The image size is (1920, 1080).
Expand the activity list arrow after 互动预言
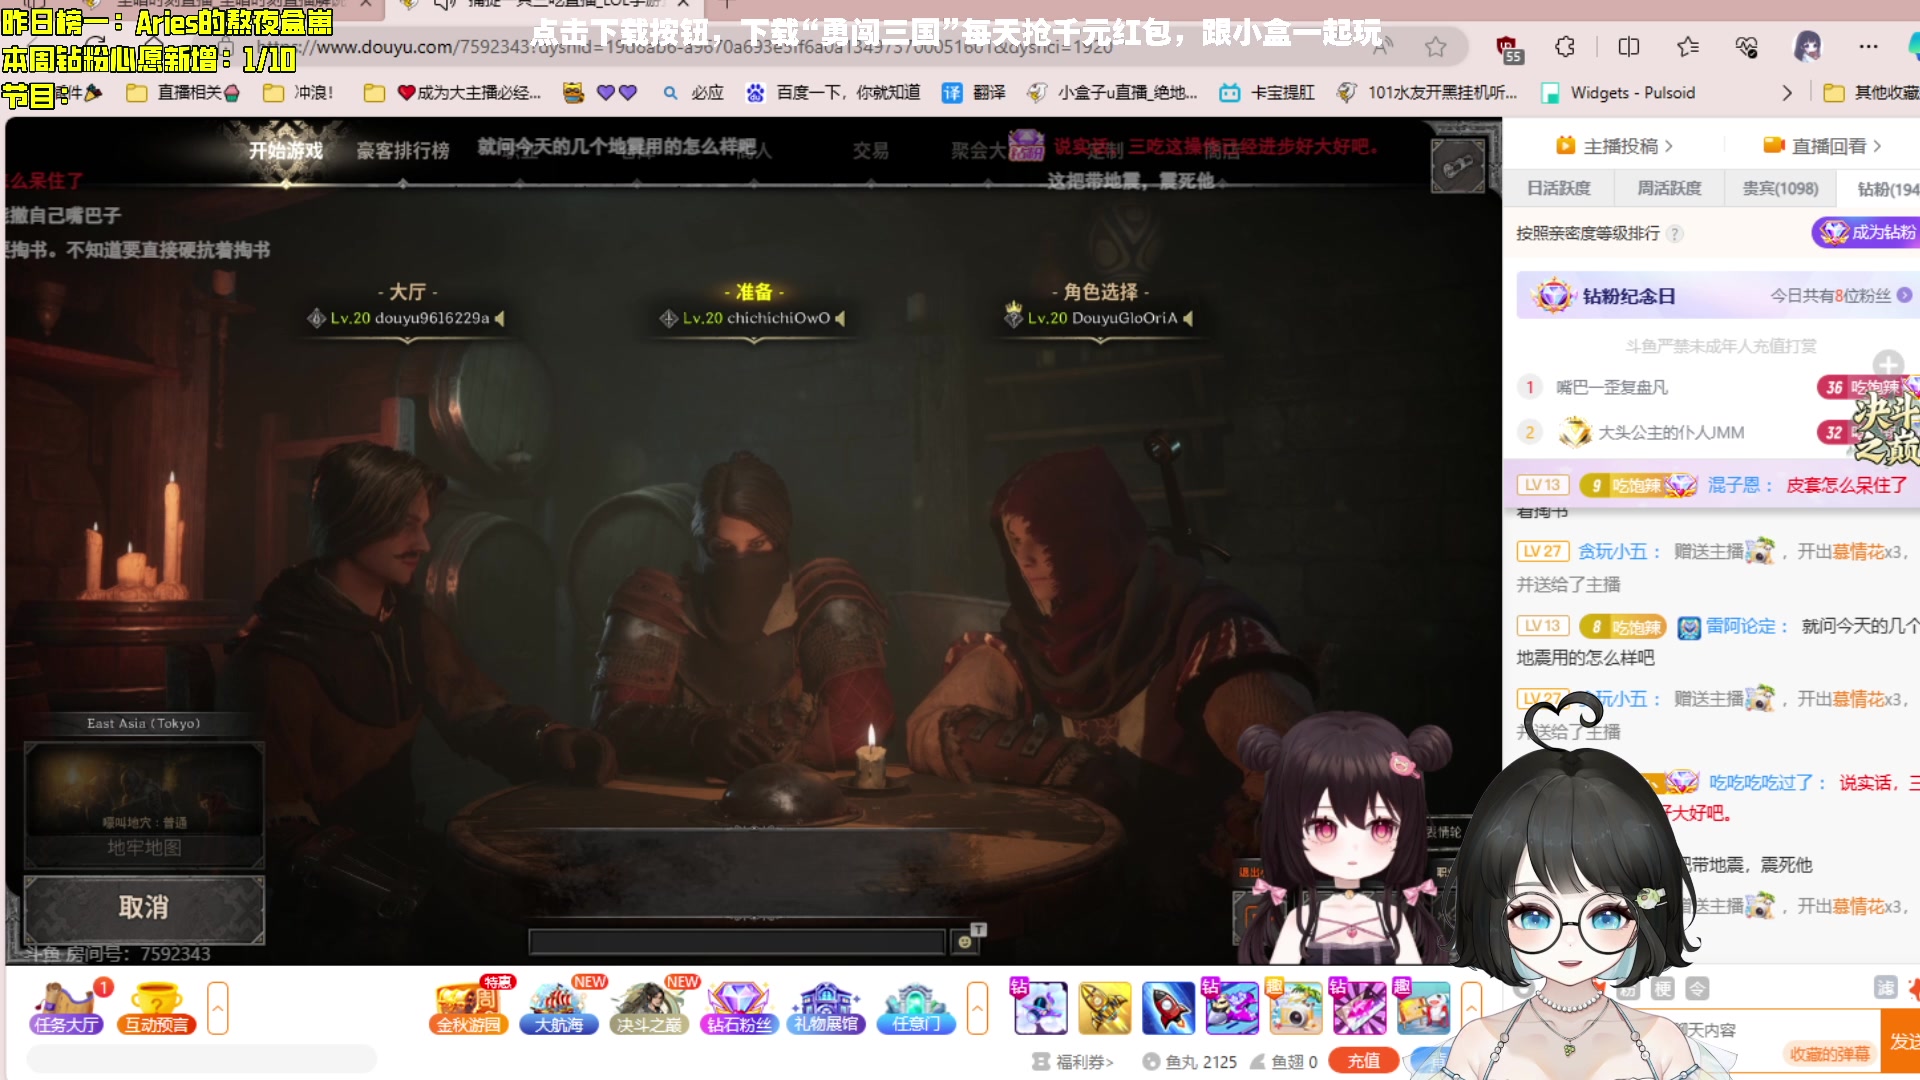tap(217, 1007)
